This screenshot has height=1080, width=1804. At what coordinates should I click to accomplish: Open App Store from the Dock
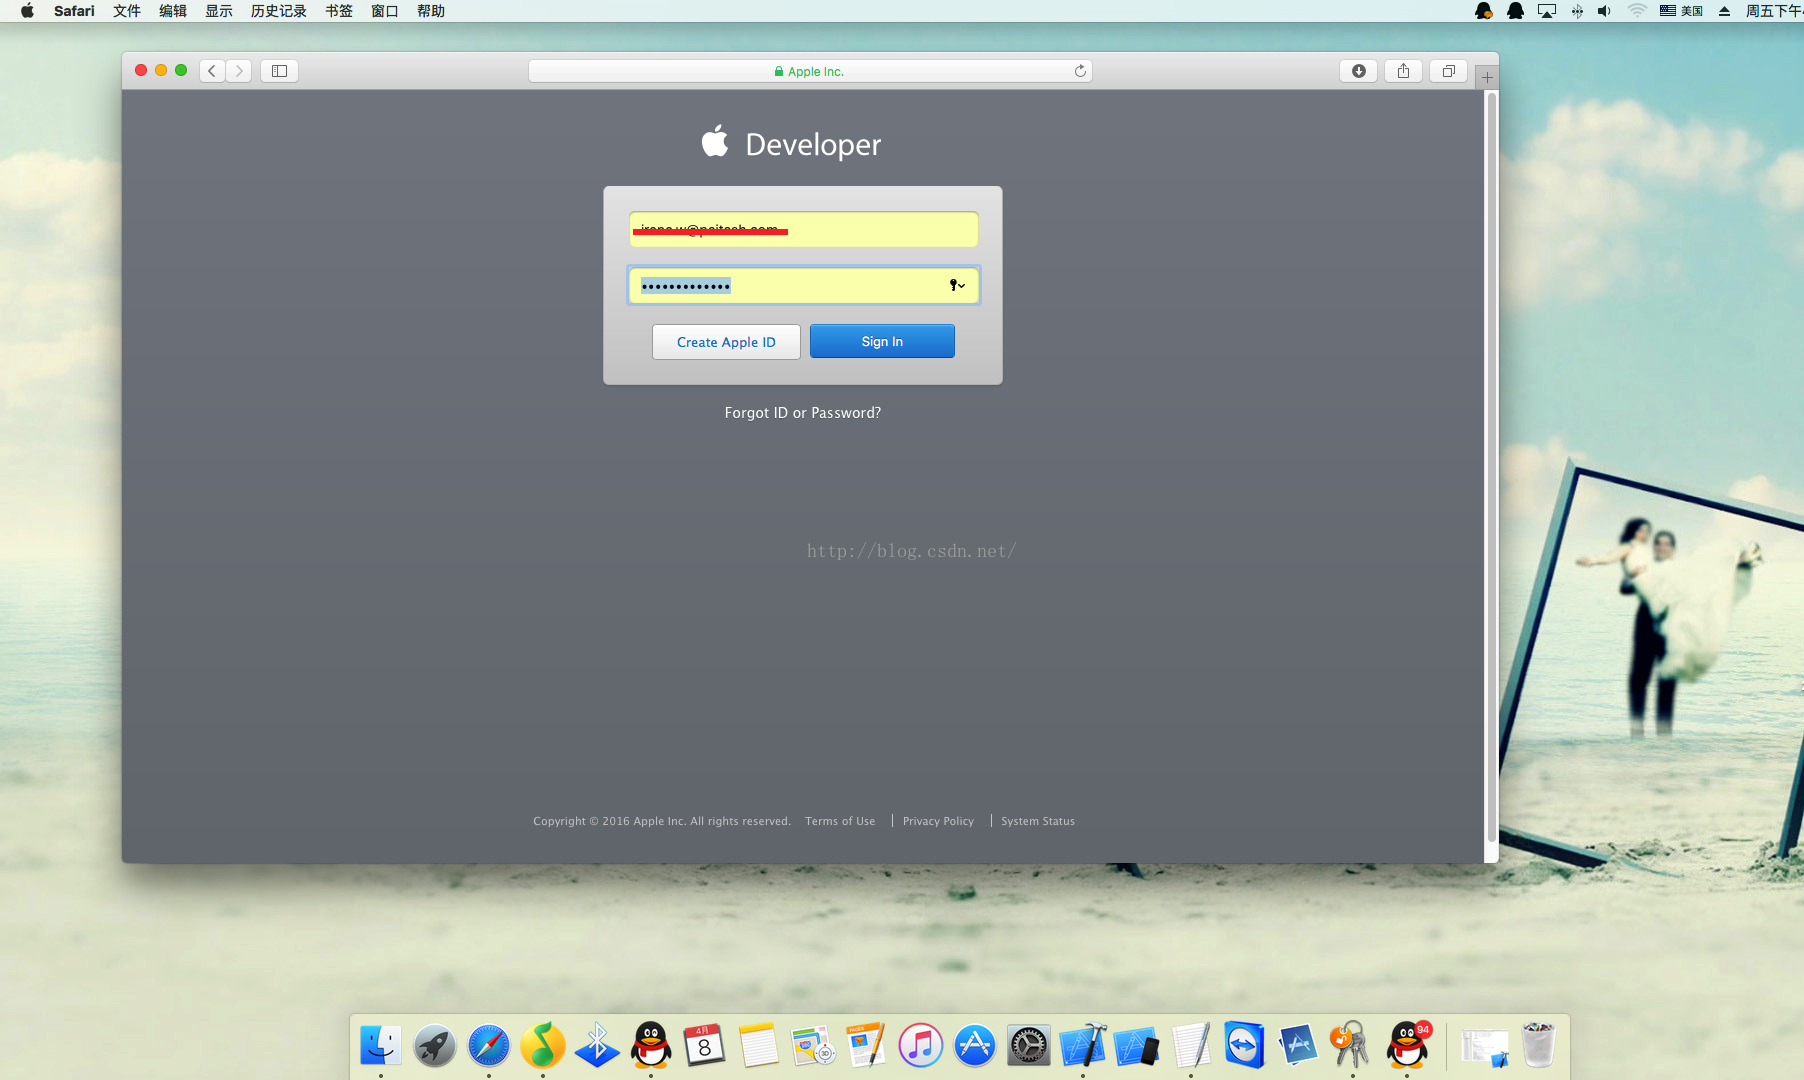coord(974,1046)
